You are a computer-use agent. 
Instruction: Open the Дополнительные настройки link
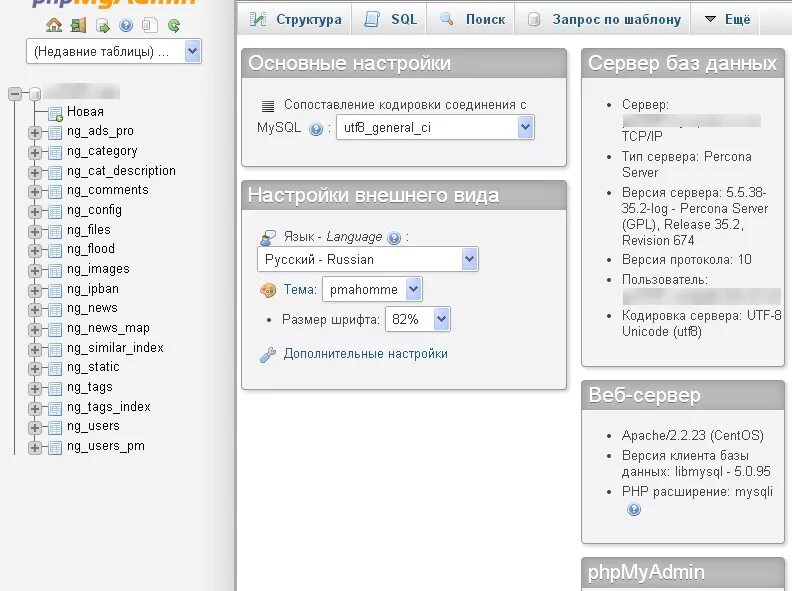366,354
